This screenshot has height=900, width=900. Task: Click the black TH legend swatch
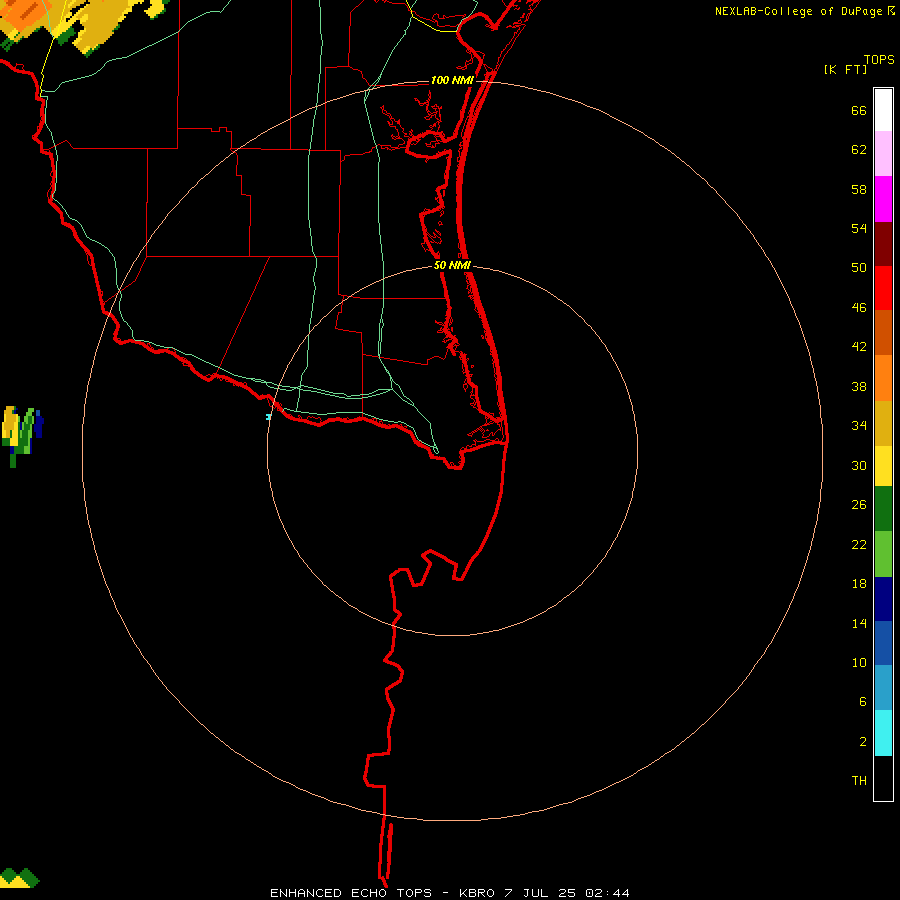coord(883,778)
